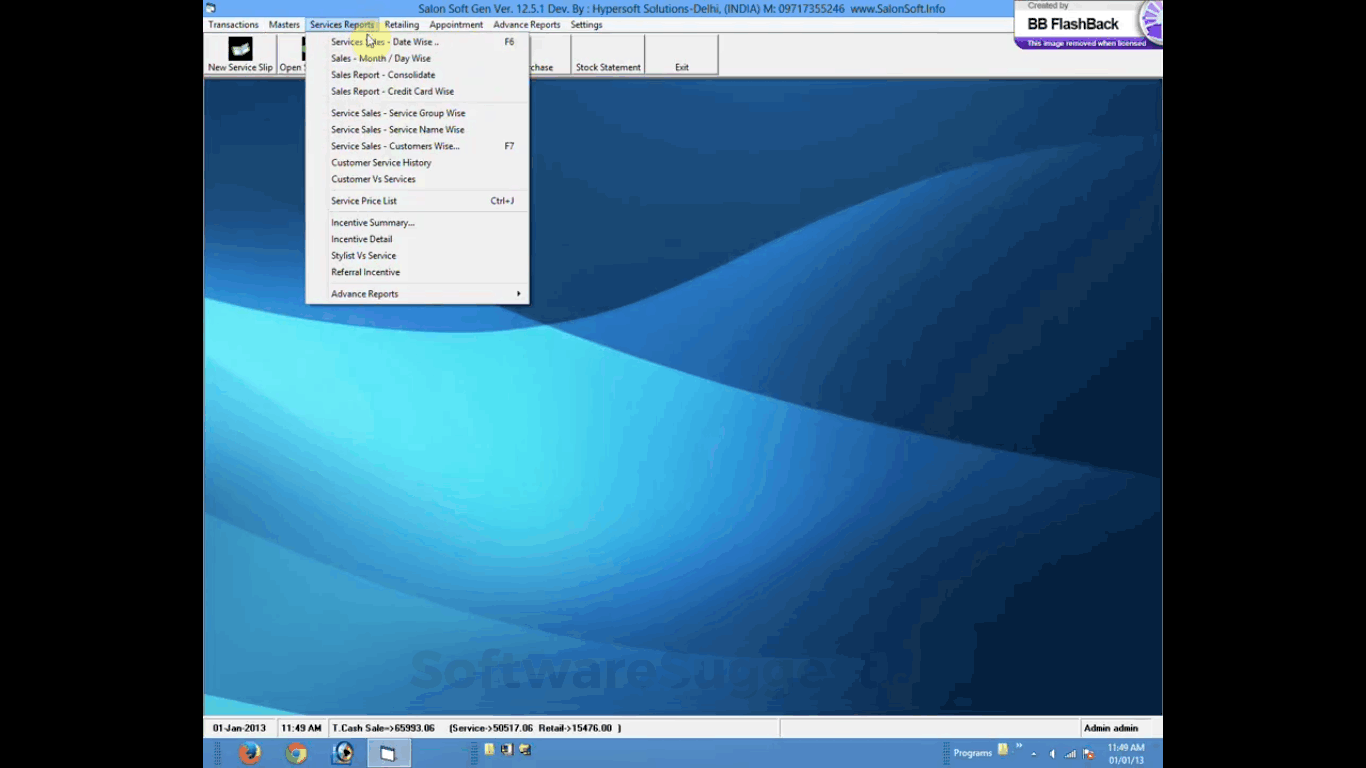Show hidden tray icons arrow

click(1034, 753)
